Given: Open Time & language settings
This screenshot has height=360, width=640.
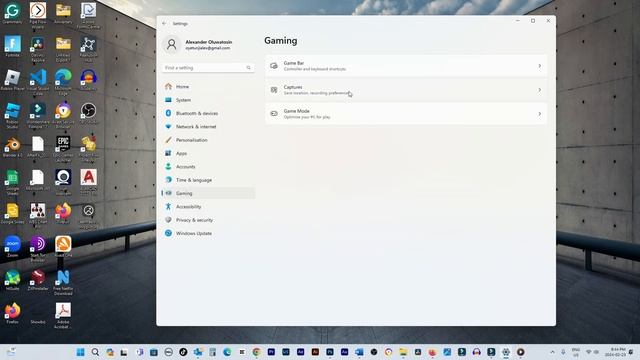Looking at the screenshot, I should point(209,180).
